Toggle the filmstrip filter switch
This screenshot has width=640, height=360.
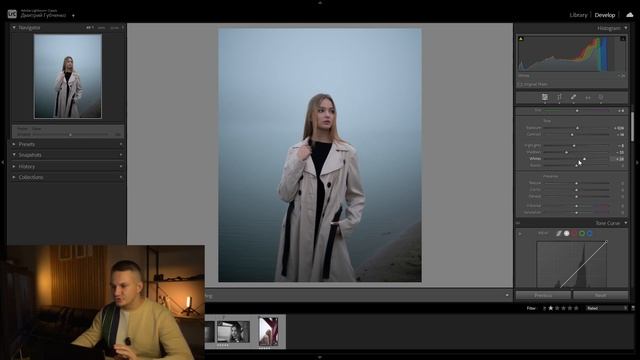tap(633, 308)
